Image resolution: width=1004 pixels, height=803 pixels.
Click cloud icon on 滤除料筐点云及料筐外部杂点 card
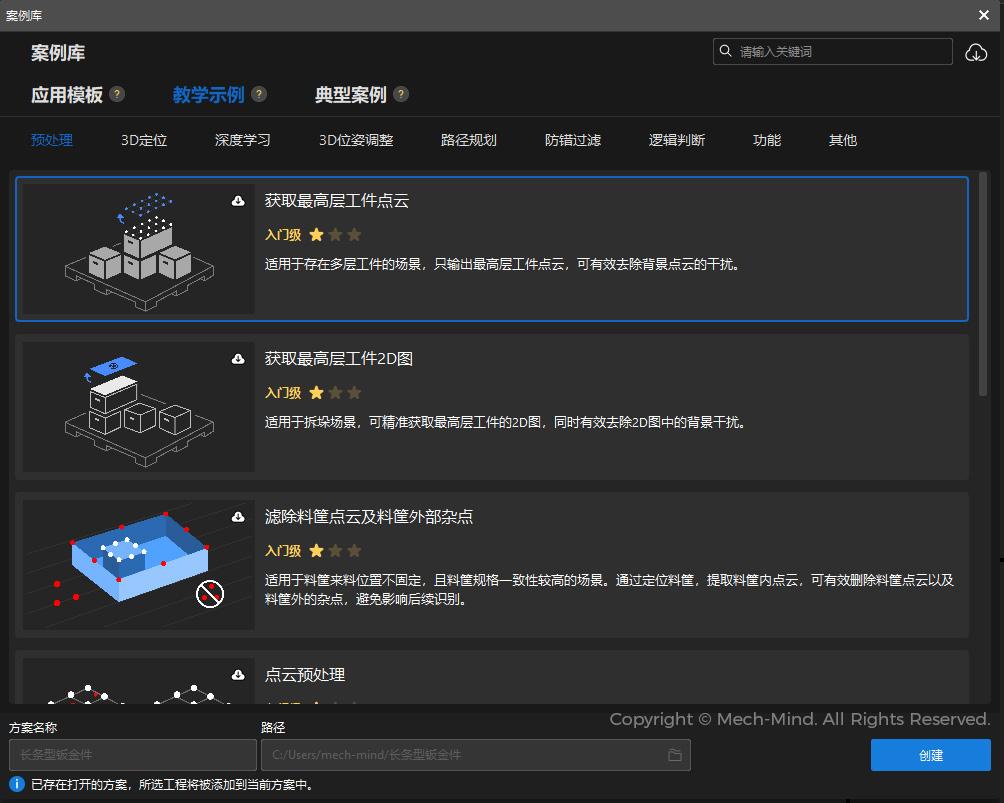click(x=238, y=516)
